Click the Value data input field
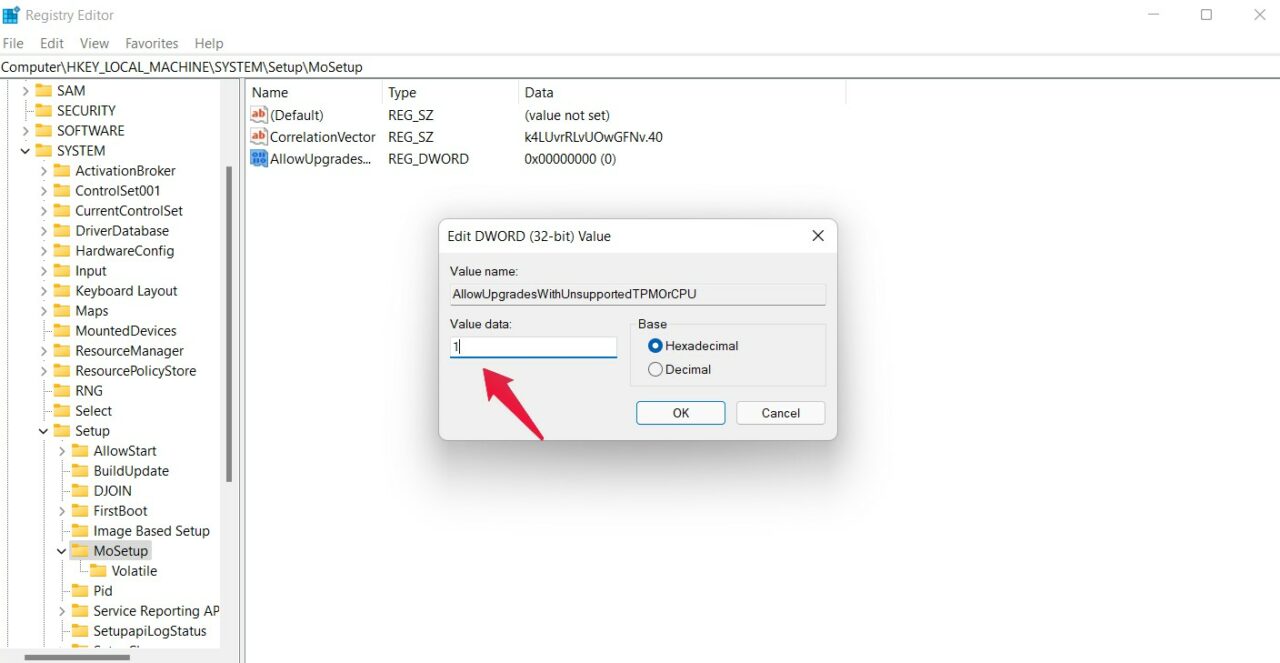This screenshot has height=663, width=1280. 533,347
